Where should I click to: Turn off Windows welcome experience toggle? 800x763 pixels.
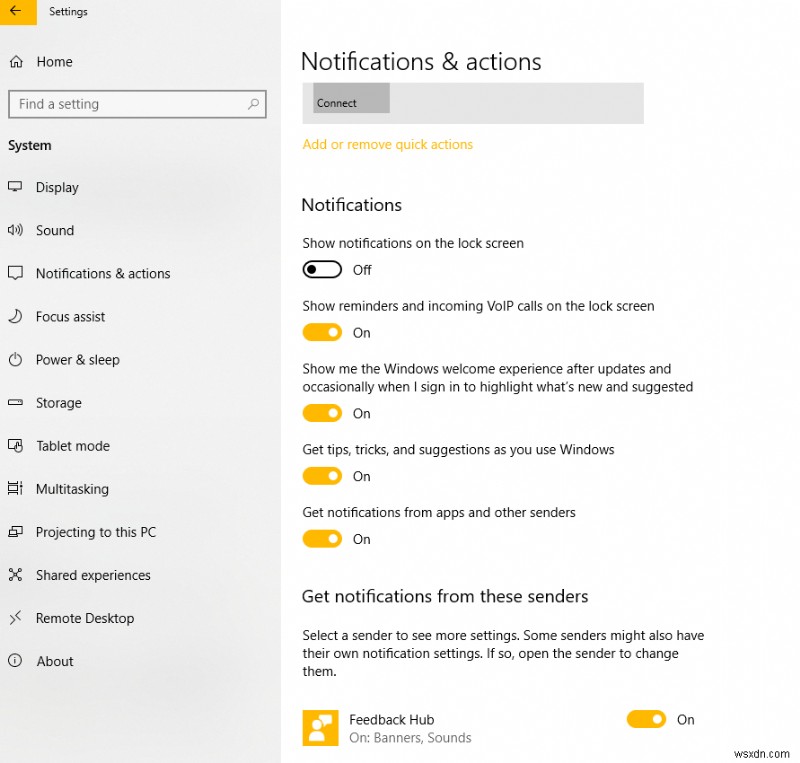coord(322,413)
